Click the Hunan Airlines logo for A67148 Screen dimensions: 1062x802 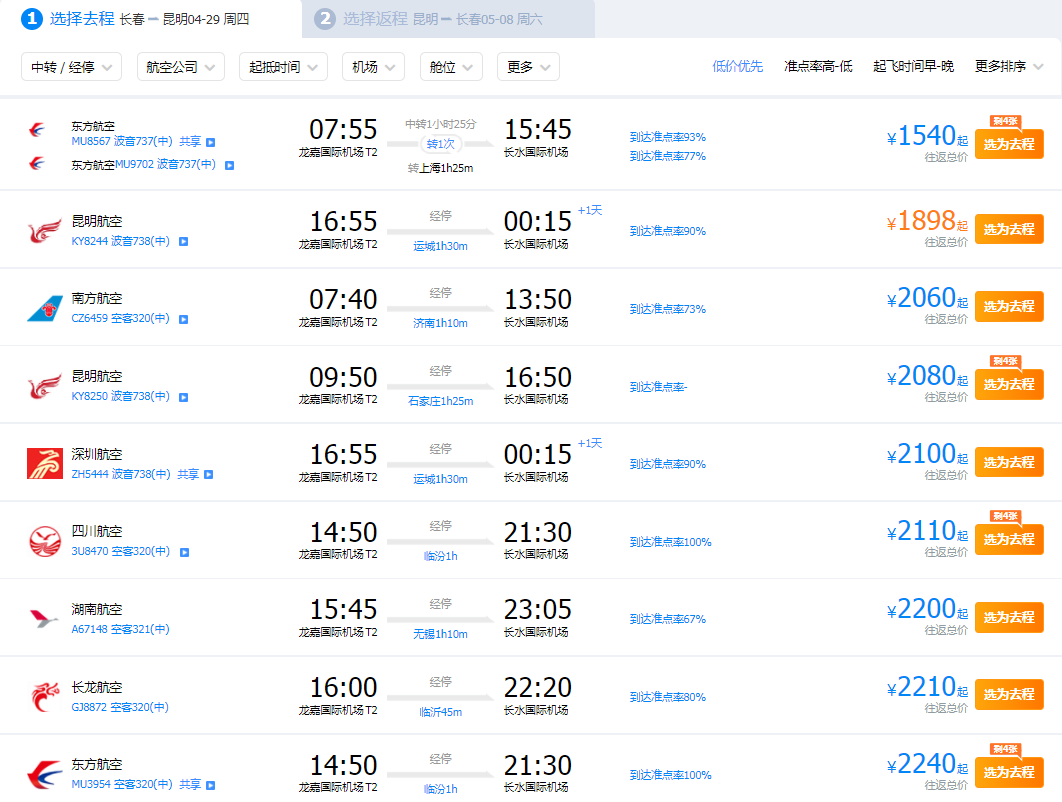pyautogui.click(x=44, y=619)
